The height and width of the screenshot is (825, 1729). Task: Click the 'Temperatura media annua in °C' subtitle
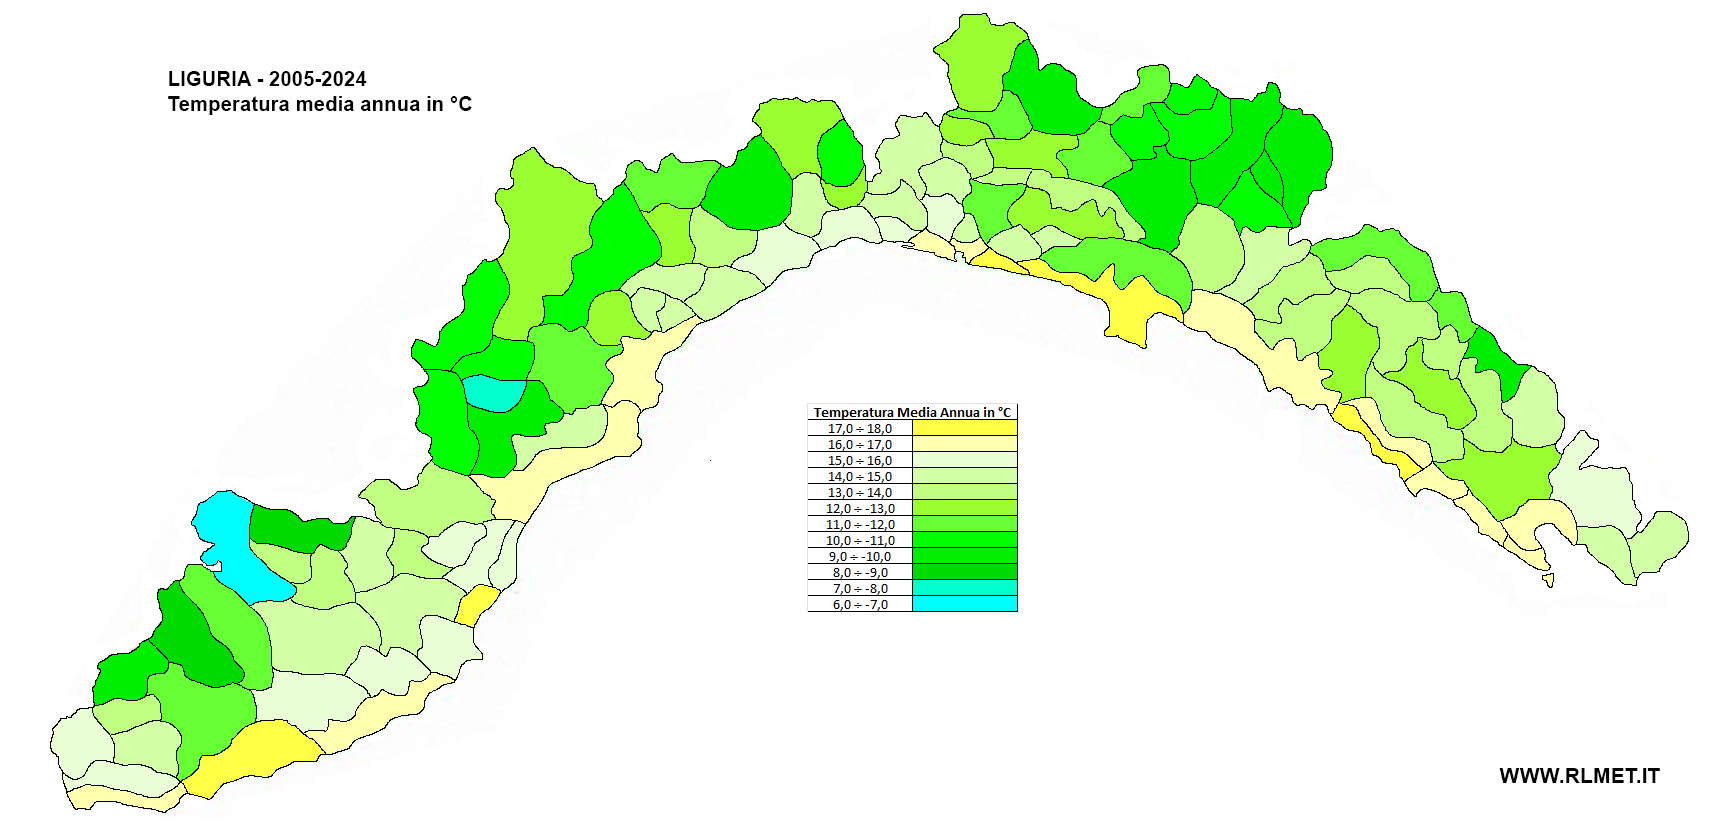tap(319, 104)
